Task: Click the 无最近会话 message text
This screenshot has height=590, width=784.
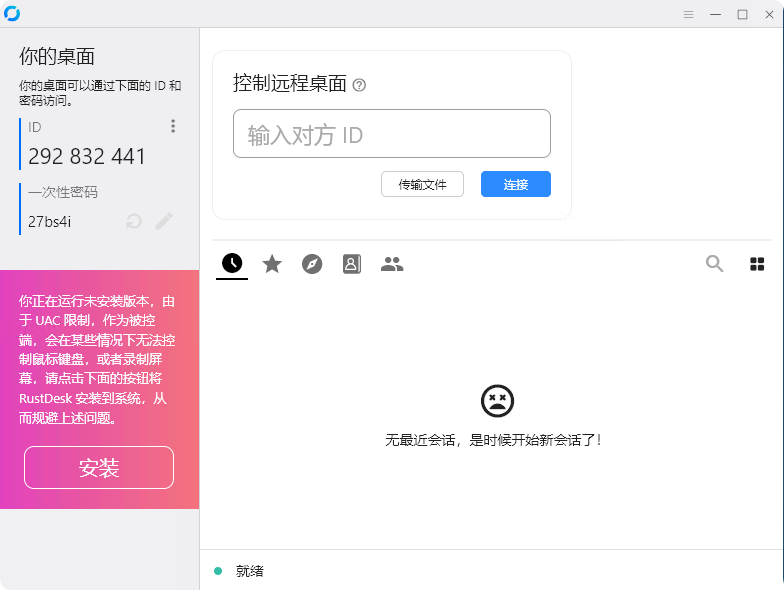Action: click(492, 440)
